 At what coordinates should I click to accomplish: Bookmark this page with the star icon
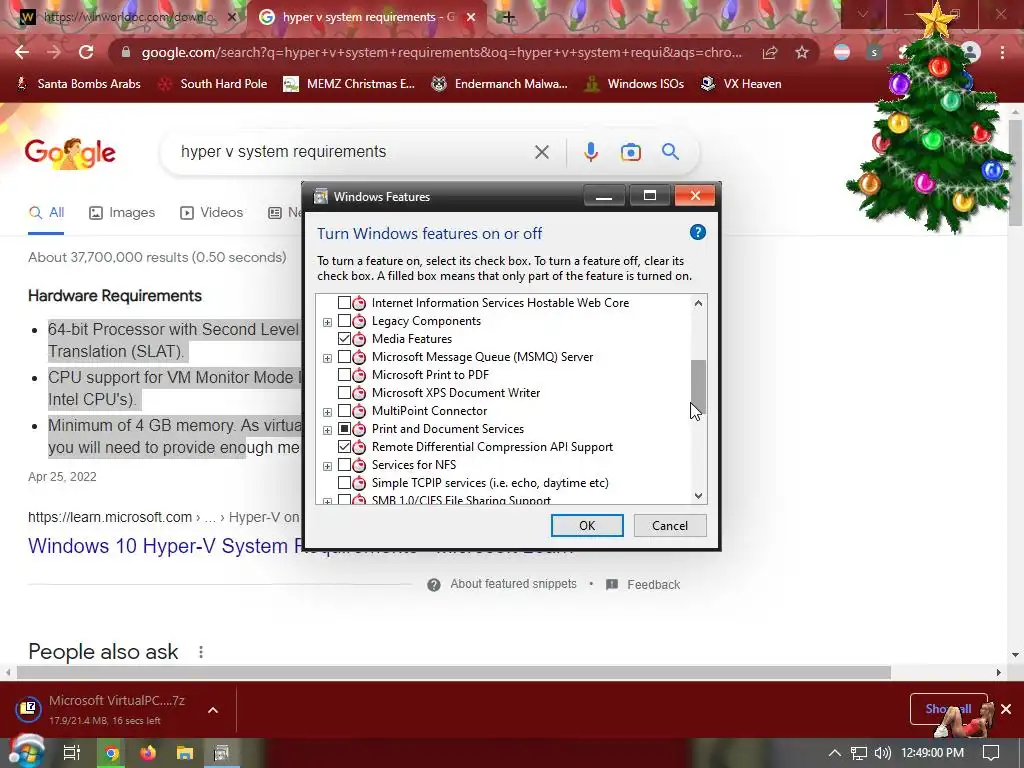coord(802,53)
